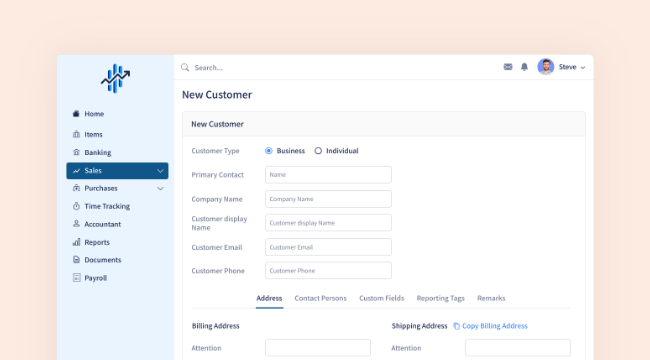The image size is (650, 360).
Task: Click the Shipping Address Attention field
Action: click(518, 348)
